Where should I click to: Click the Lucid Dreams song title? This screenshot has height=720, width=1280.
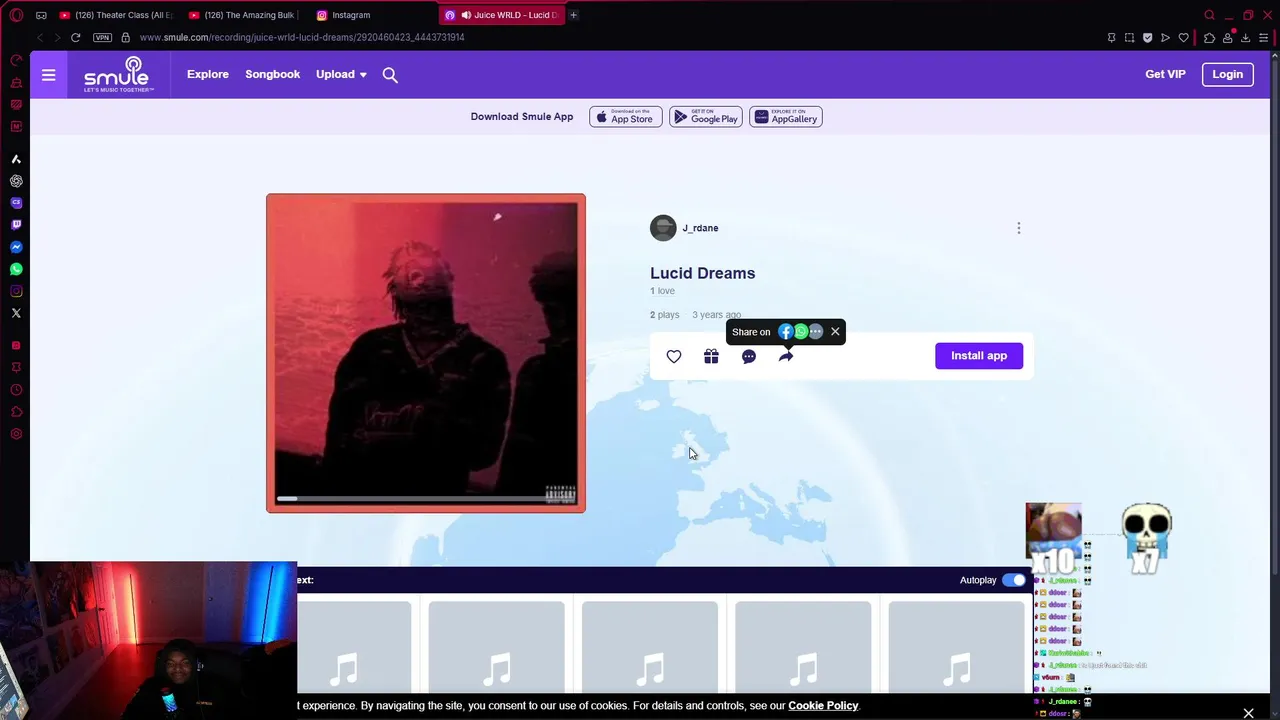click(702, 273)
